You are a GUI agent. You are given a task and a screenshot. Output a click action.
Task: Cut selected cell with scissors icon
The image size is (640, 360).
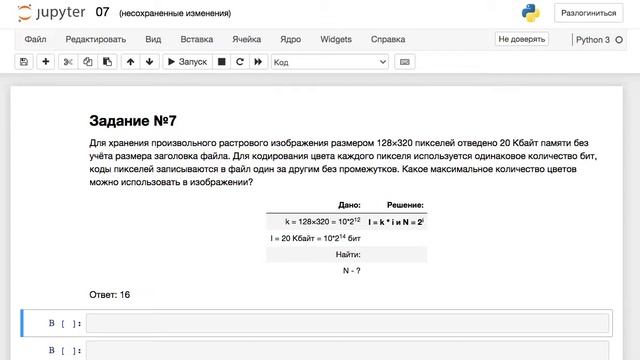point(68,62)
